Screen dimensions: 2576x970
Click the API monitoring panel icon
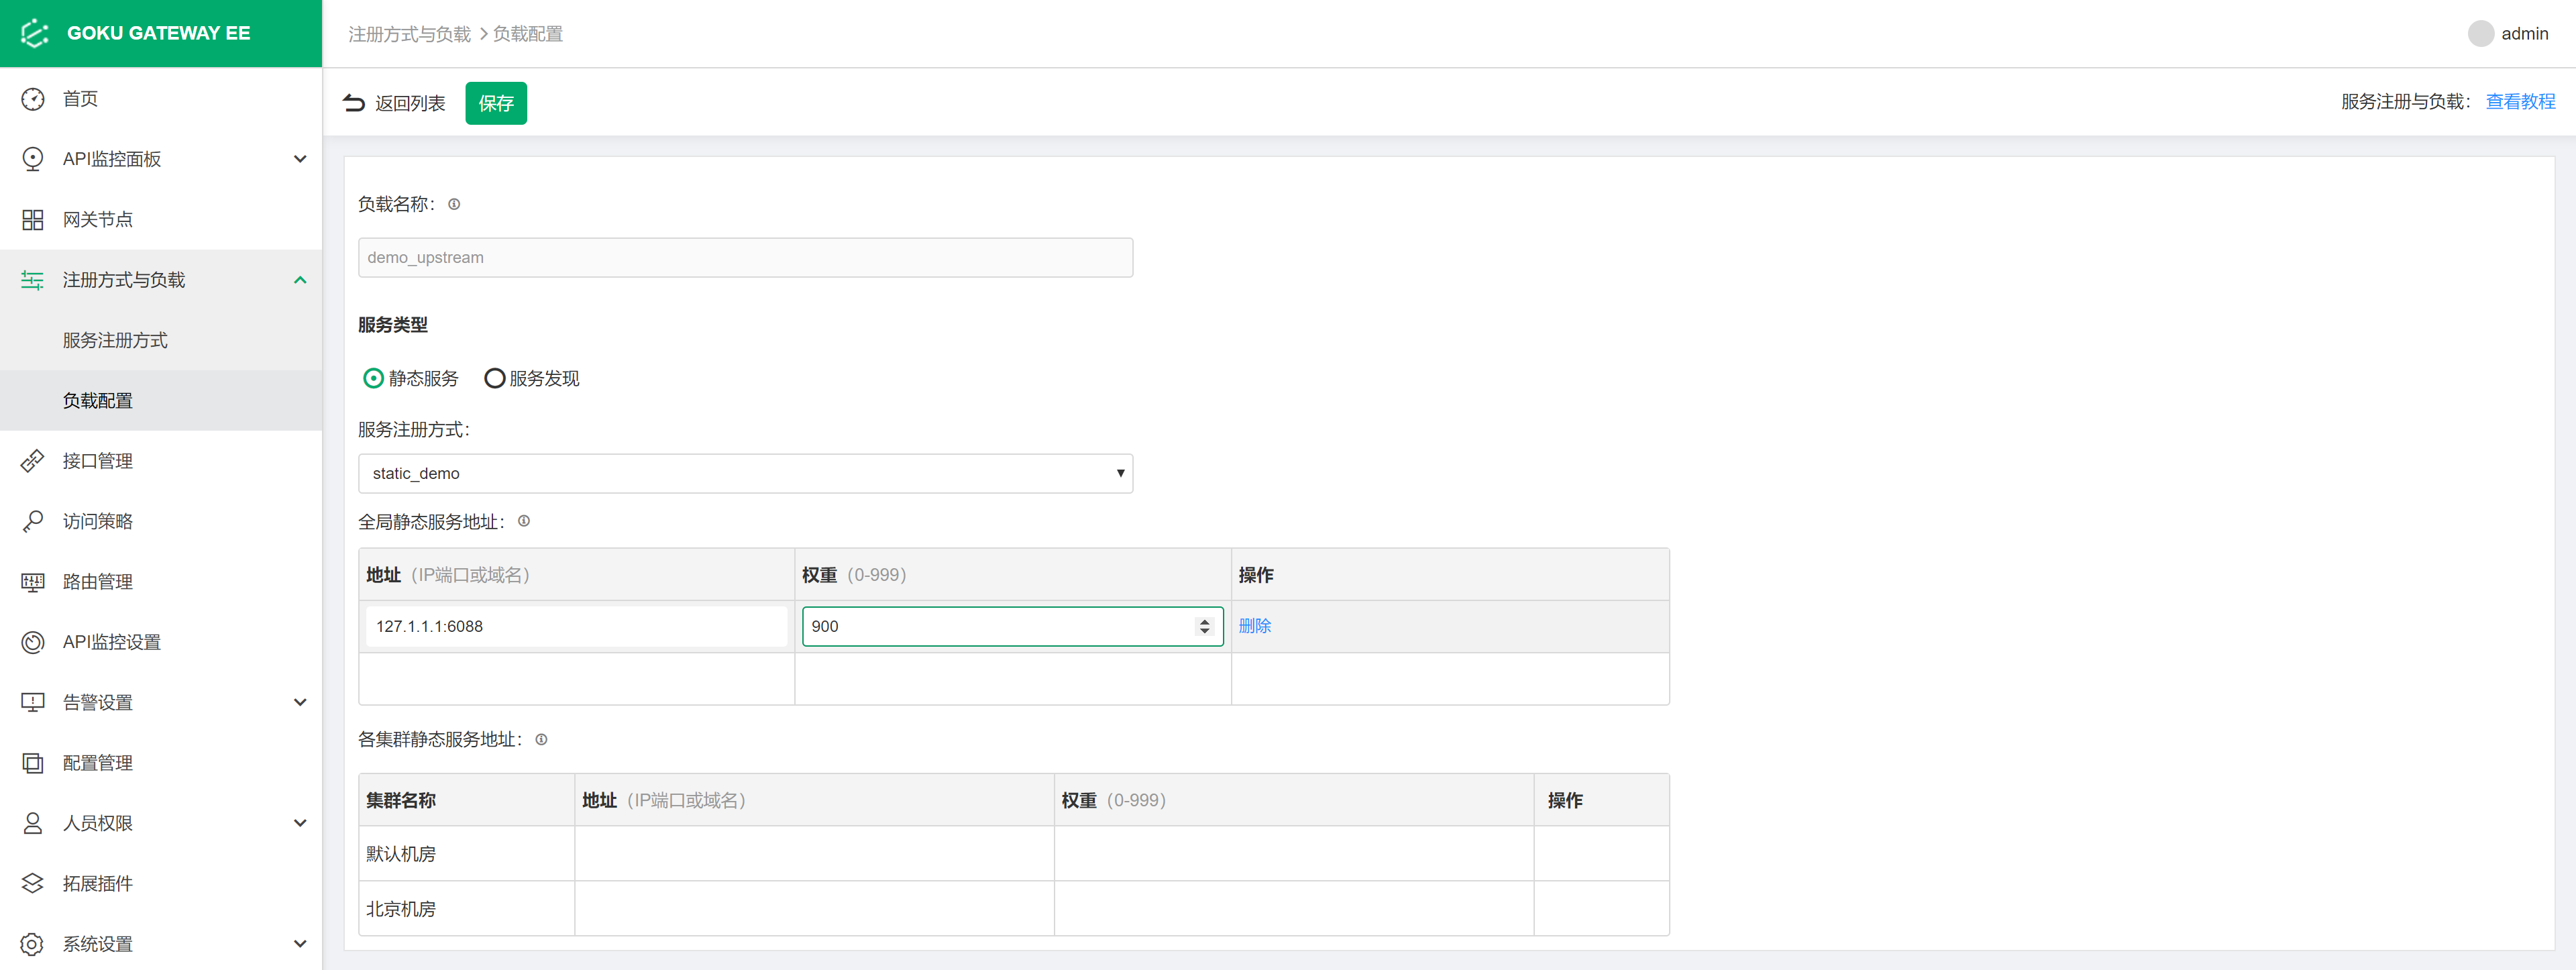[x=33, y=159]
